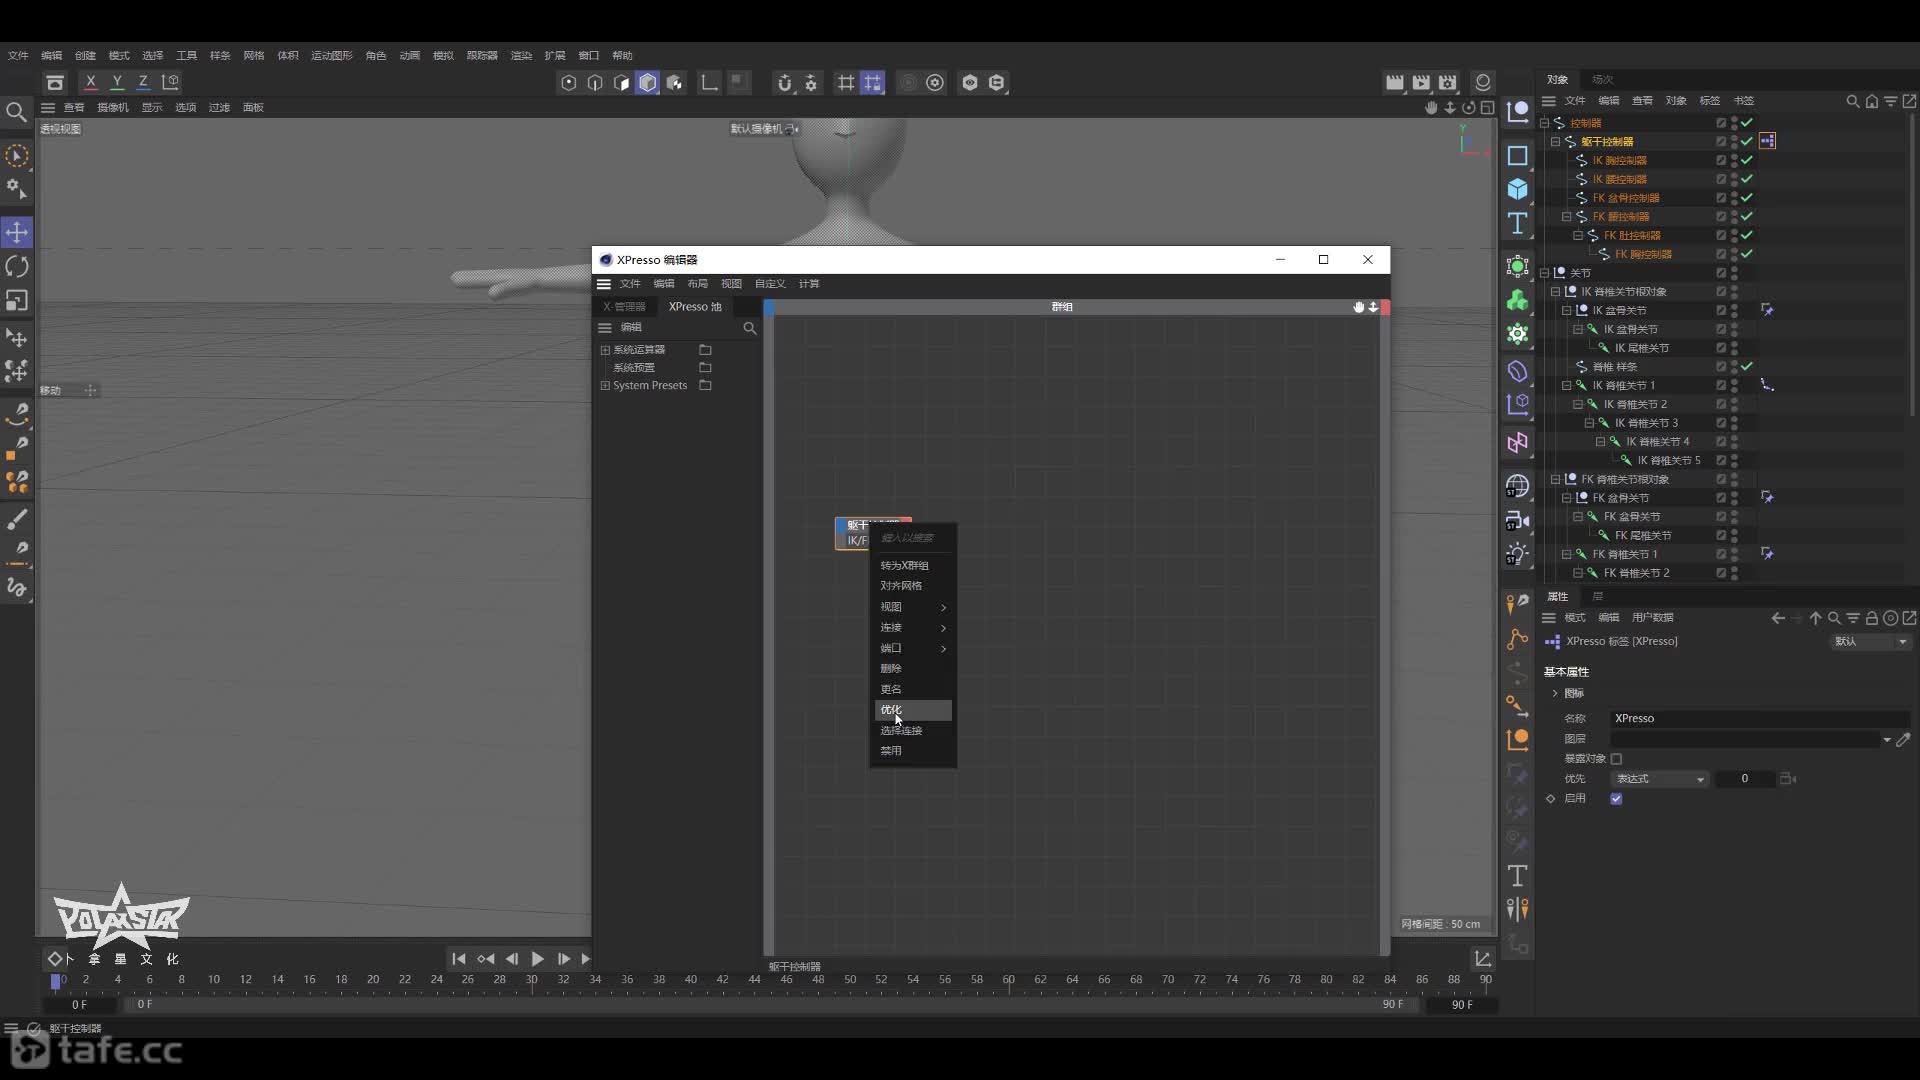Collapse the 控制器 tree node

pos(1545,123)
